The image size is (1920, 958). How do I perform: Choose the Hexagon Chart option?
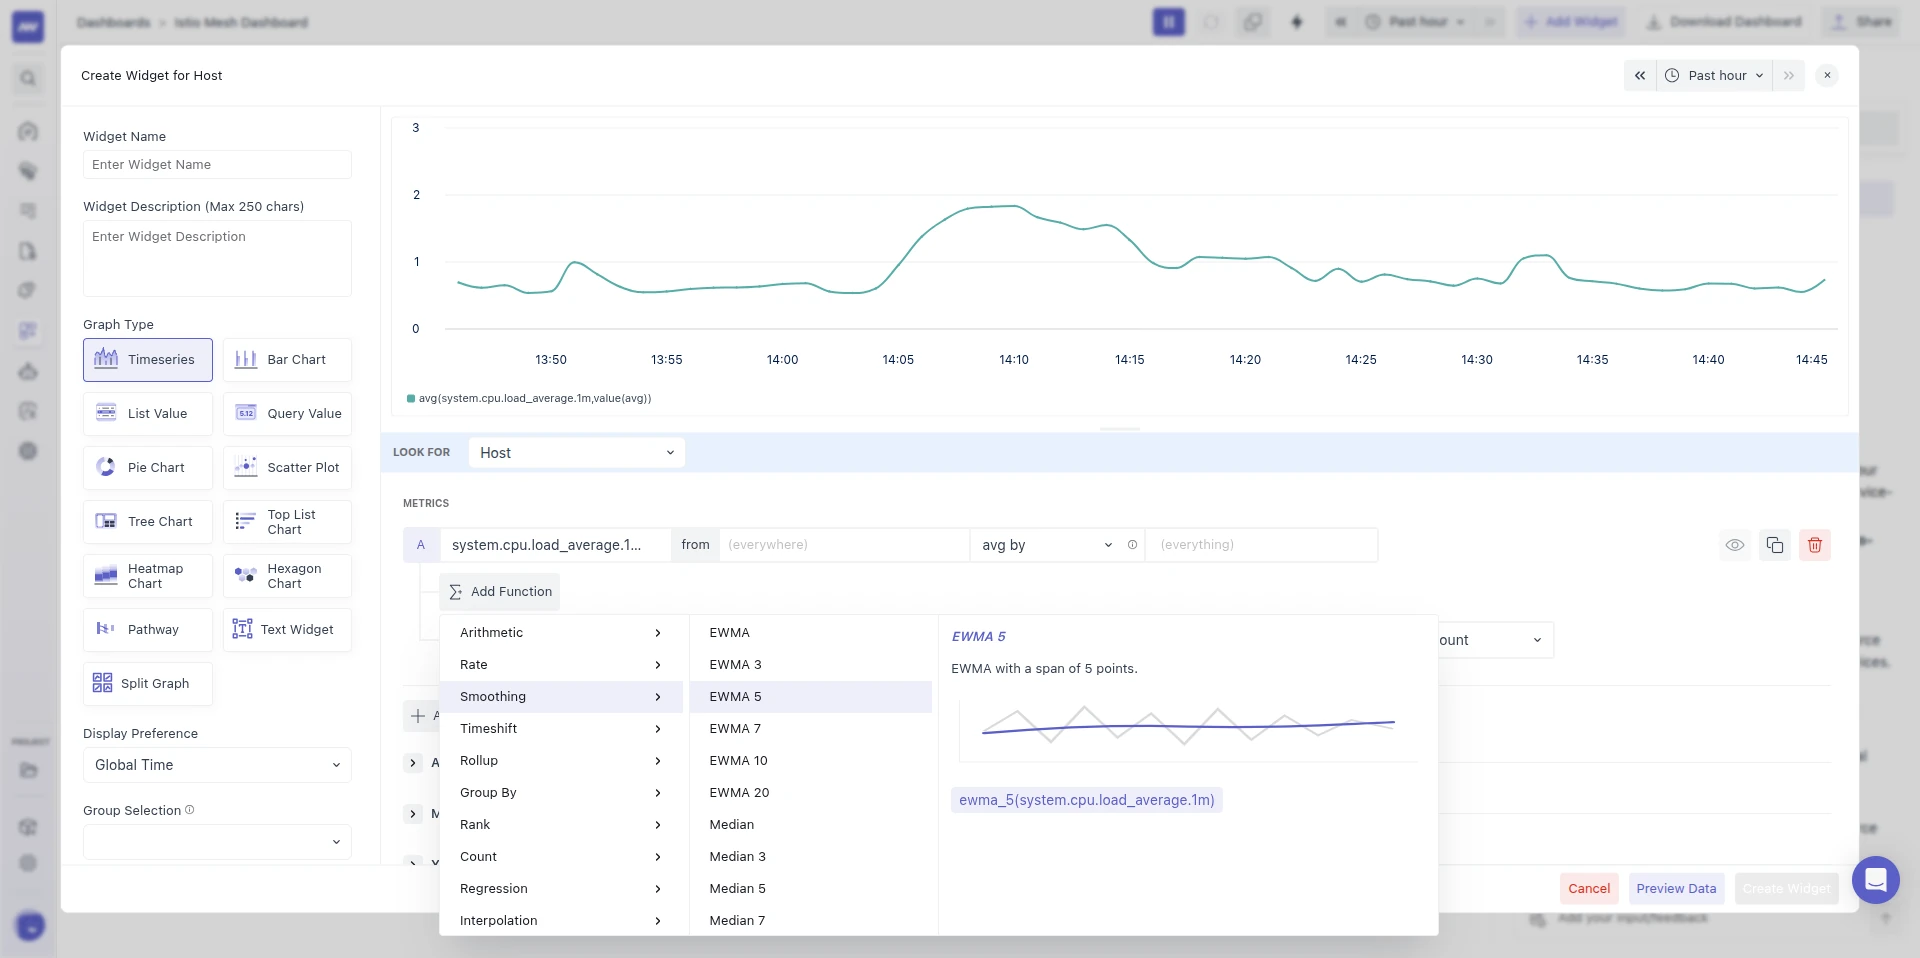(287, 576)
